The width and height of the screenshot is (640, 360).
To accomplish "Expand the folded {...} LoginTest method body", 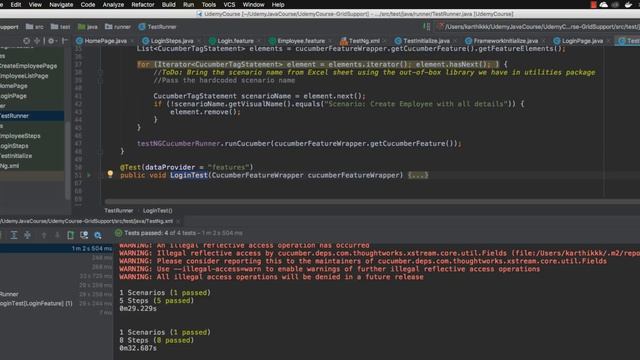I will click(x=418, y=175).
